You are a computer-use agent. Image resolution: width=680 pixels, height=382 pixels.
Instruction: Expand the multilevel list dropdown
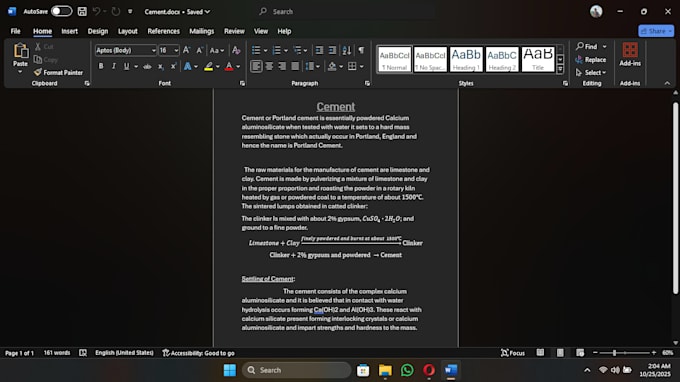(305, 50)
